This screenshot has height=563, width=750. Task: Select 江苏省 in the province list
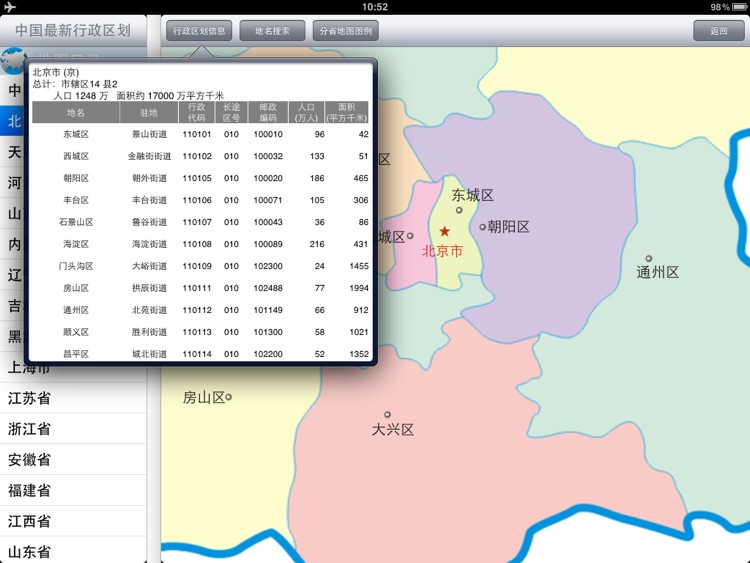coord(73,398)
